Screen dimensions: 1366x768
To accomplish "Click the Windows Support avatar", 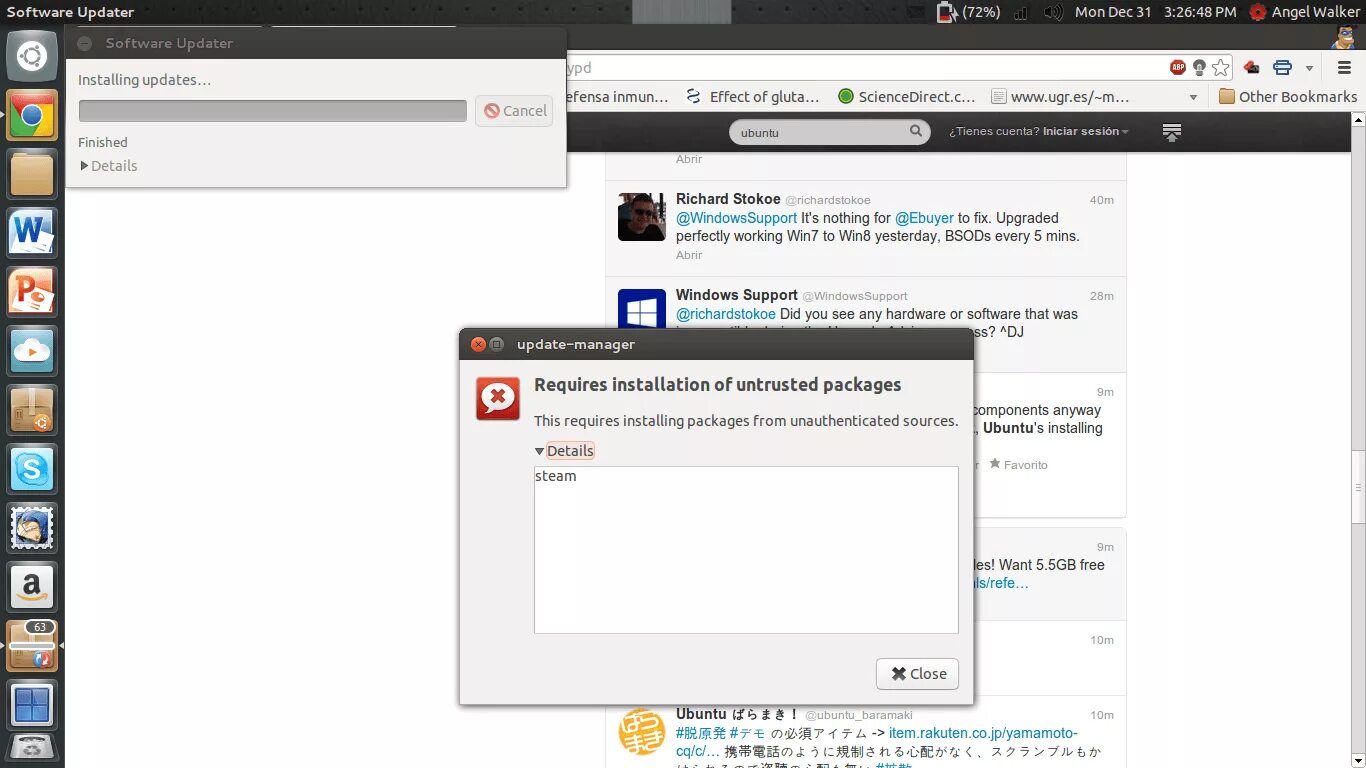I will [x=641, y=310].
